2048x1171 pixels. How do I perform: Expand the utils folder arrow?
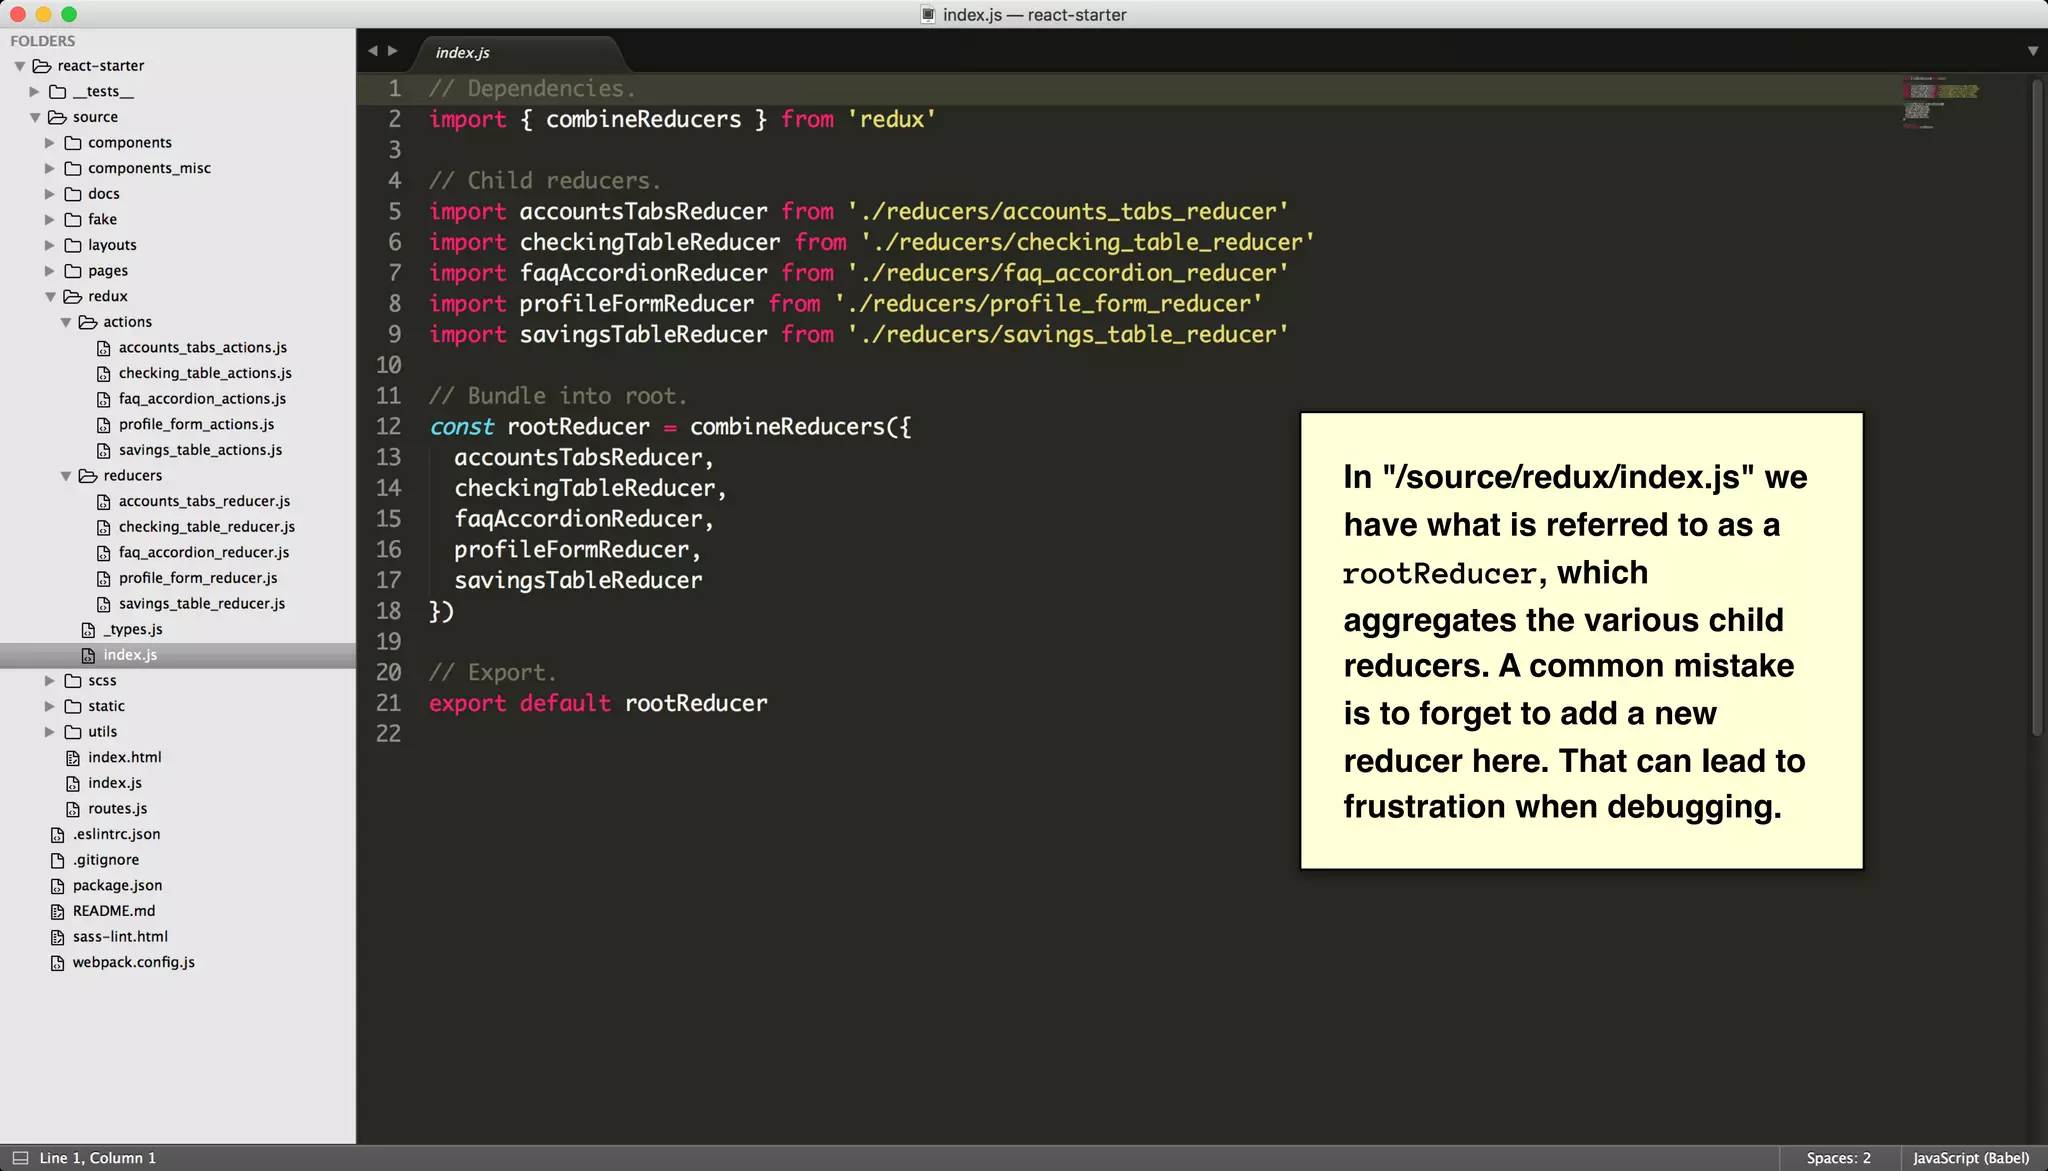click(50, 732)
